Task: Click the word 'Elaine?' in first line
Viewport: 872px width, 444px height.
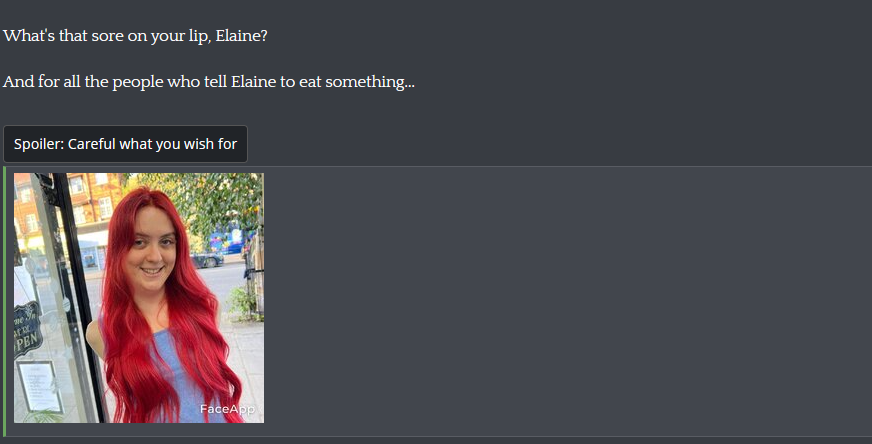Action: tap(241, 36)
